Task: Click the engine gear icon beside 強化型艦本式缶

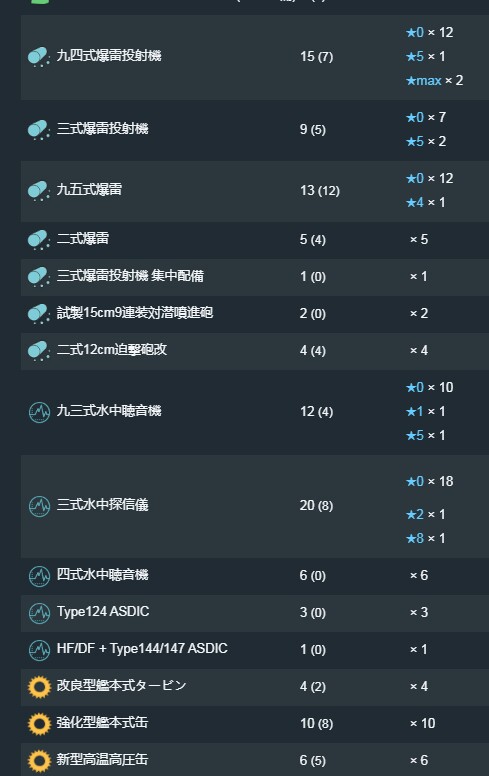Action: click(39, 724)
